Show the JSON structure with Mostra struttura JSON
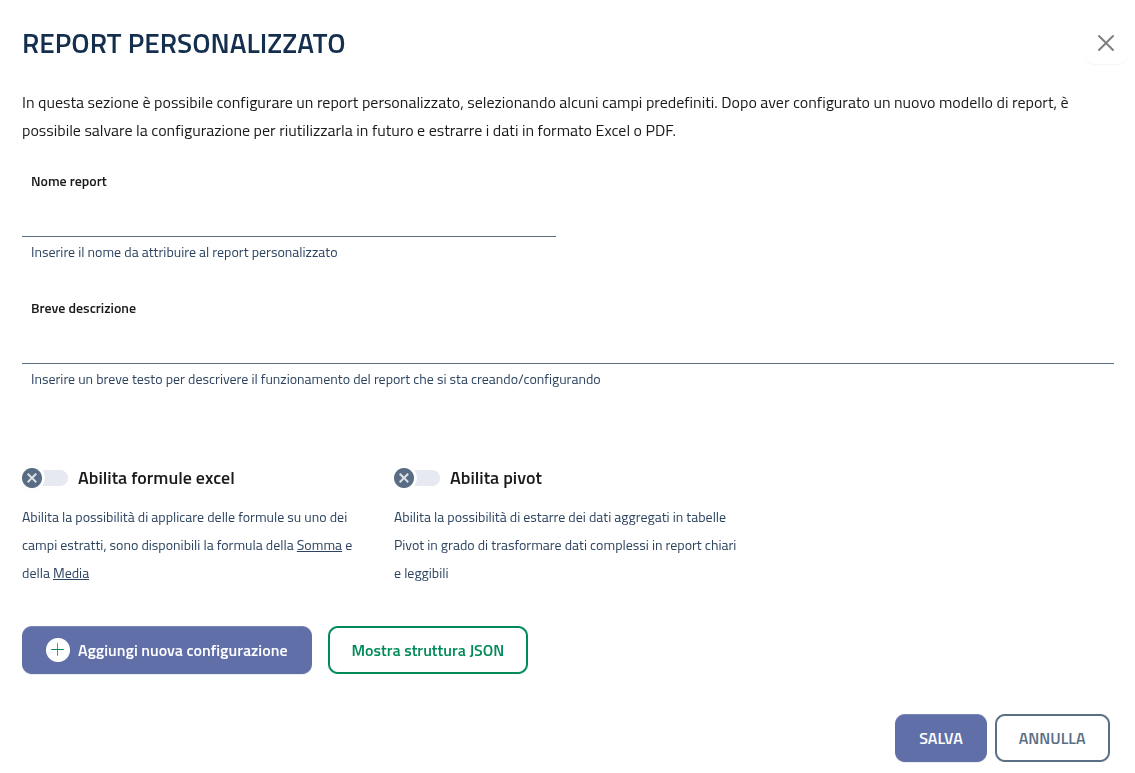 (427, 650)
